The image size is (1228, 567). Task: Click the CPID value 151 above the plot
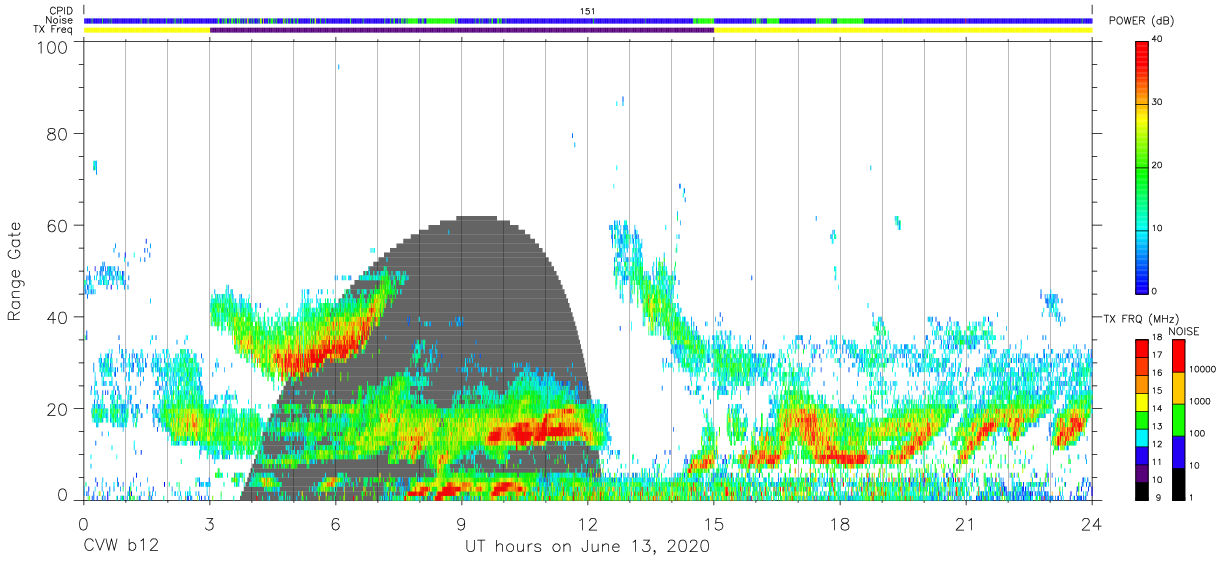tap(588, 11)
